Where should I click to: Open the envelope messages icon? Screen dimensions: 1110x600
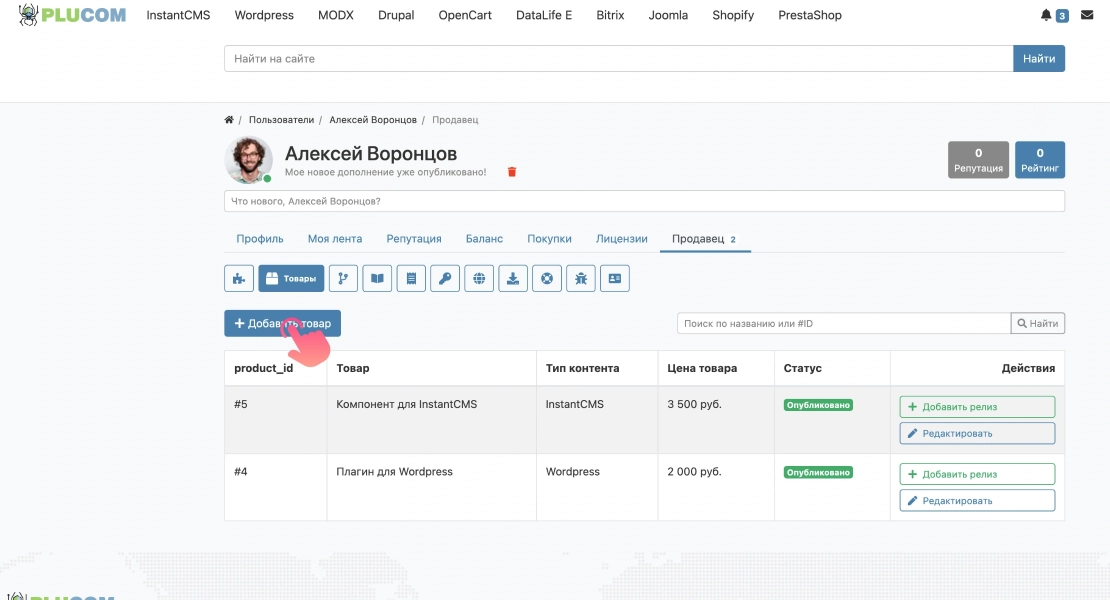pos(1087,15)
